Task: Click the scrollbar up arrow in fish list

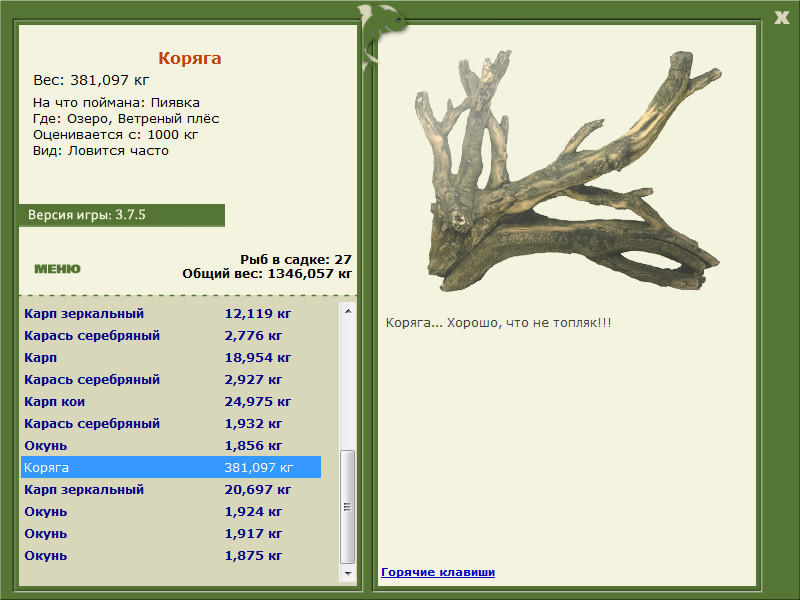Action: pyautogui.click(x=348, y=311)
